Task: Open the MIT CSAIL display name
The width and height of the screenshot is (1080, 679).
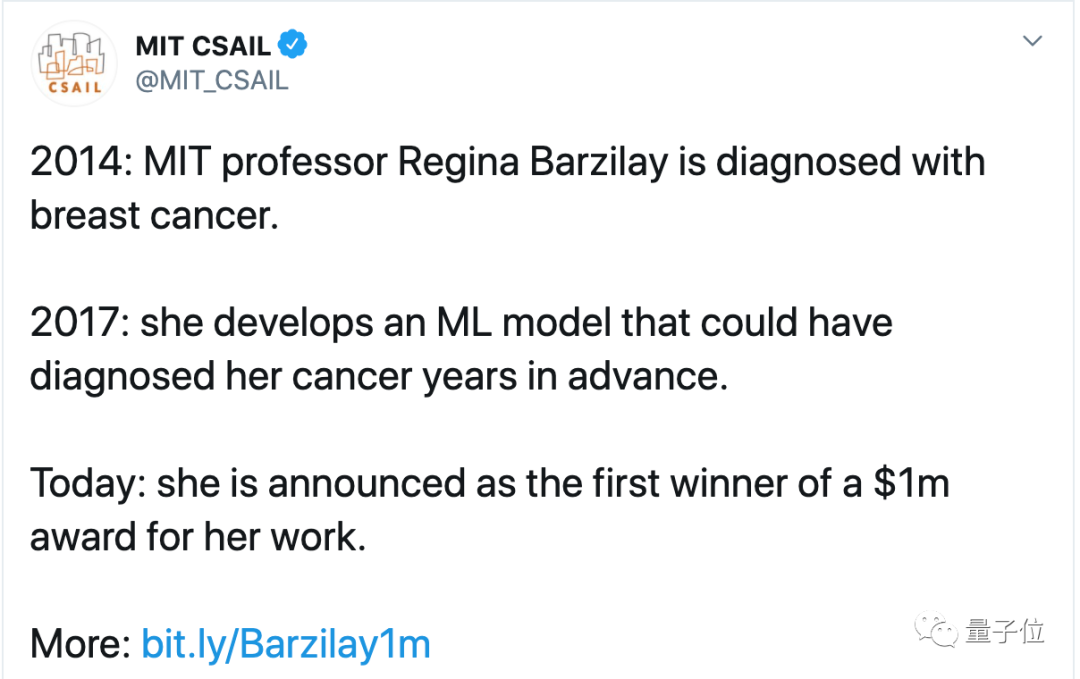Action: coord(203,47)
